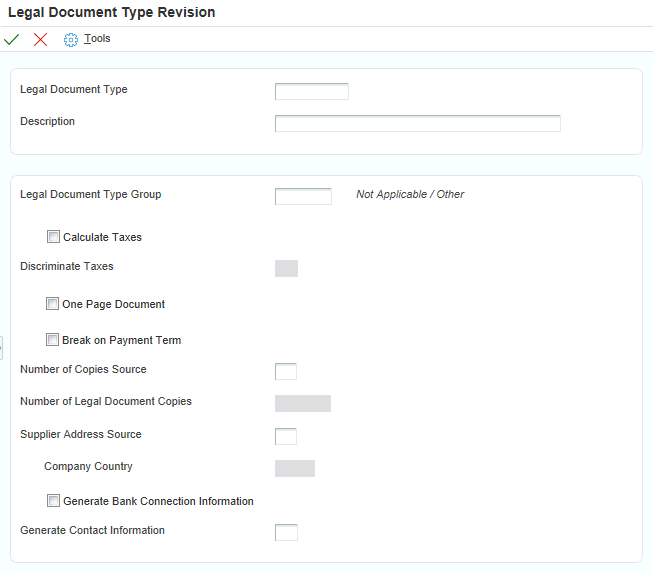Click the left edge panel expander handle
Image resolution: width=653 pixels, height=574 pixels.
tap(2, 347)
